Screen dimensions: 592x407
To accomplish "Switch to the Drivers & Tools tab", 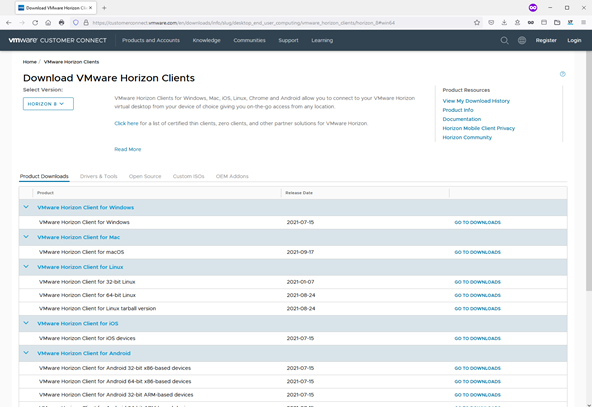I will point(99,176).
